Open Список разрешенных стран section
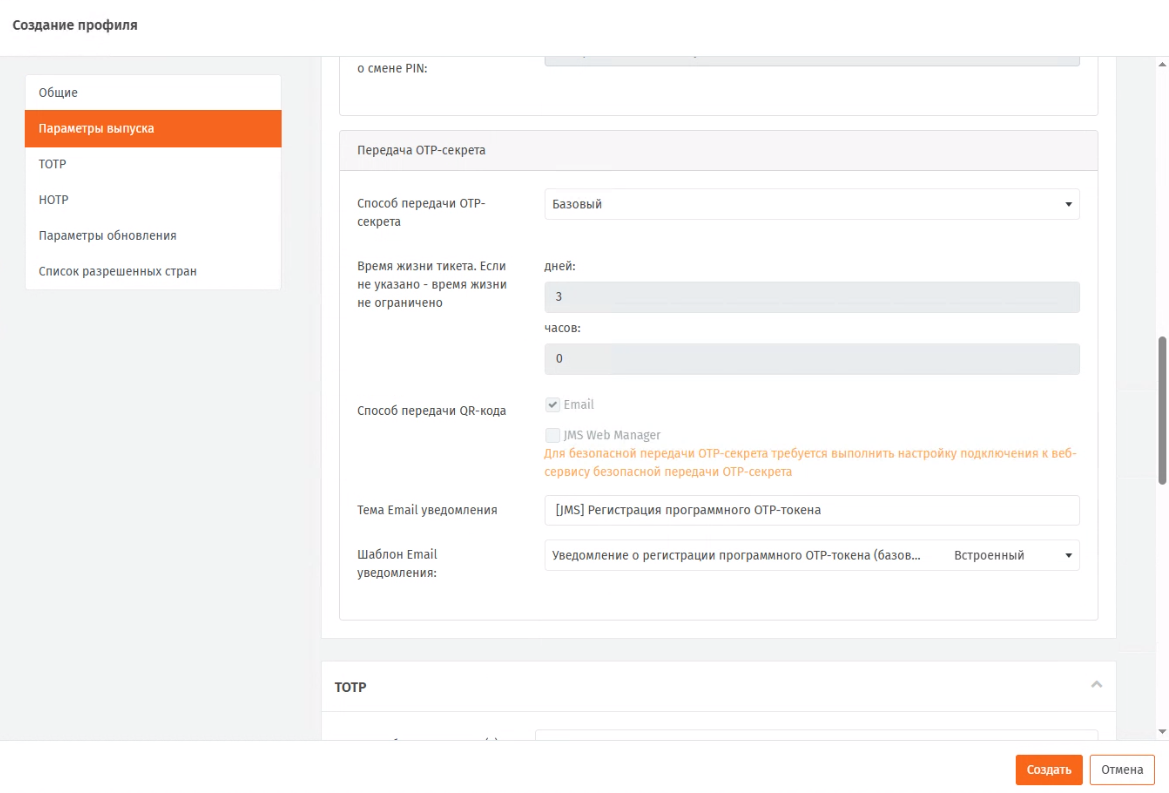 152,271
